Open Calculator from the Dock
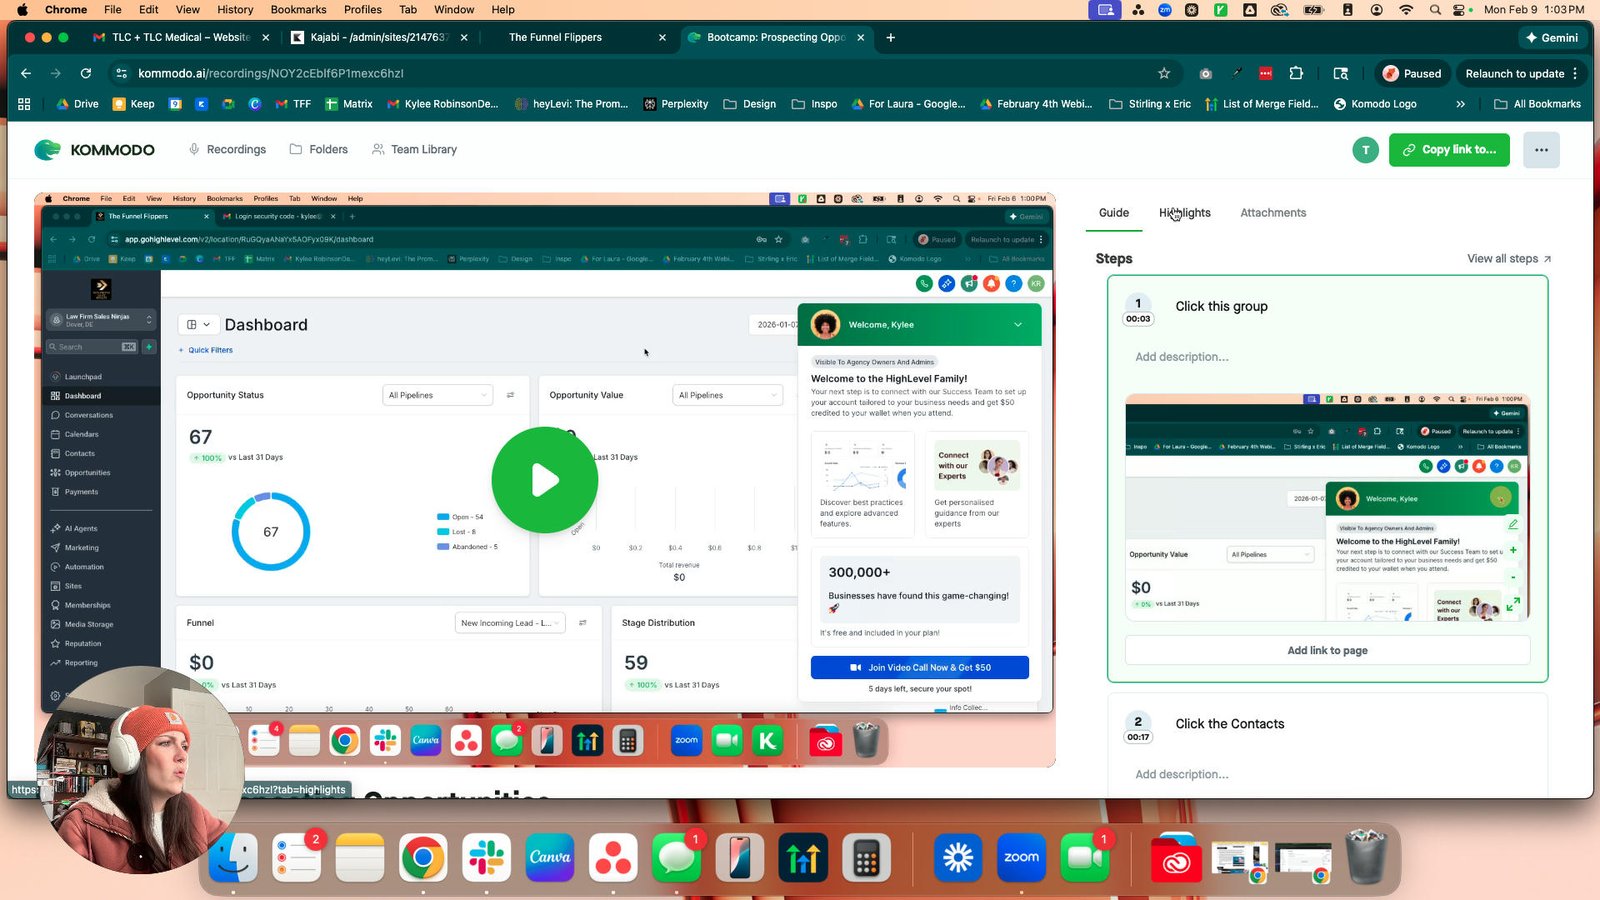The width and height of the screenshot is (1600, 900). [866, 857]
